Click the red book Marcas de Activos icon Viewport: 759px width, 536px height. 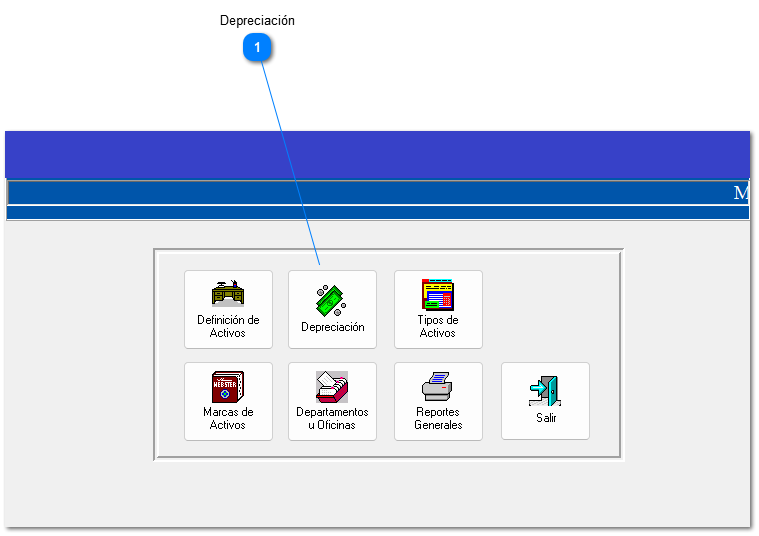[228, 387]
